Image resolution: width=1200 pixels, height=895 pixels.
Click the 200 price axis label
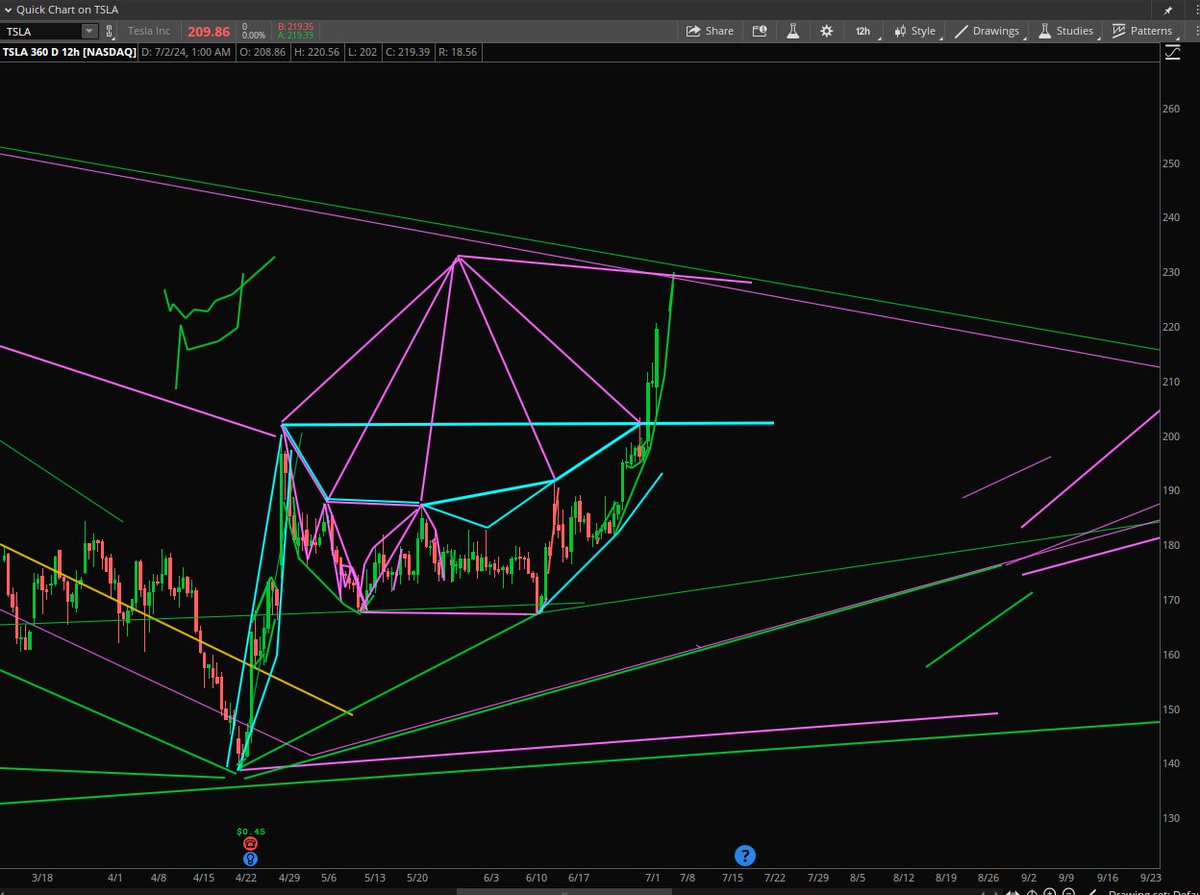pyautogui.click(x=1171, y=437)
